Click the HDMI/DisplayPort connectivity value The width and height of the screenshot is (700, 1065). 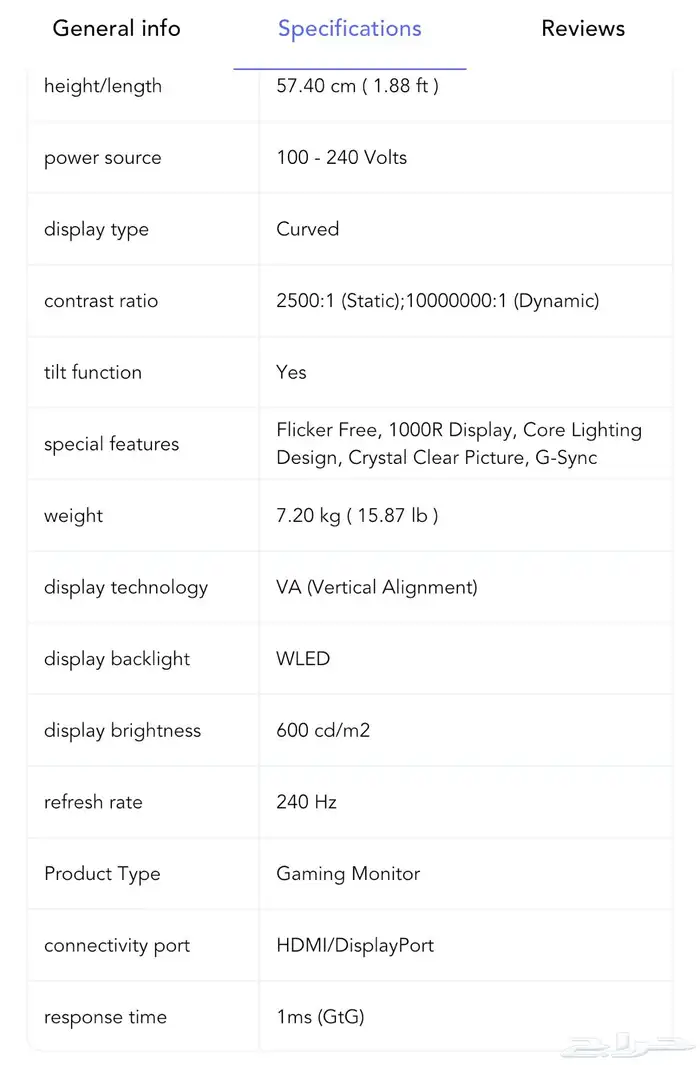(355, 945)
